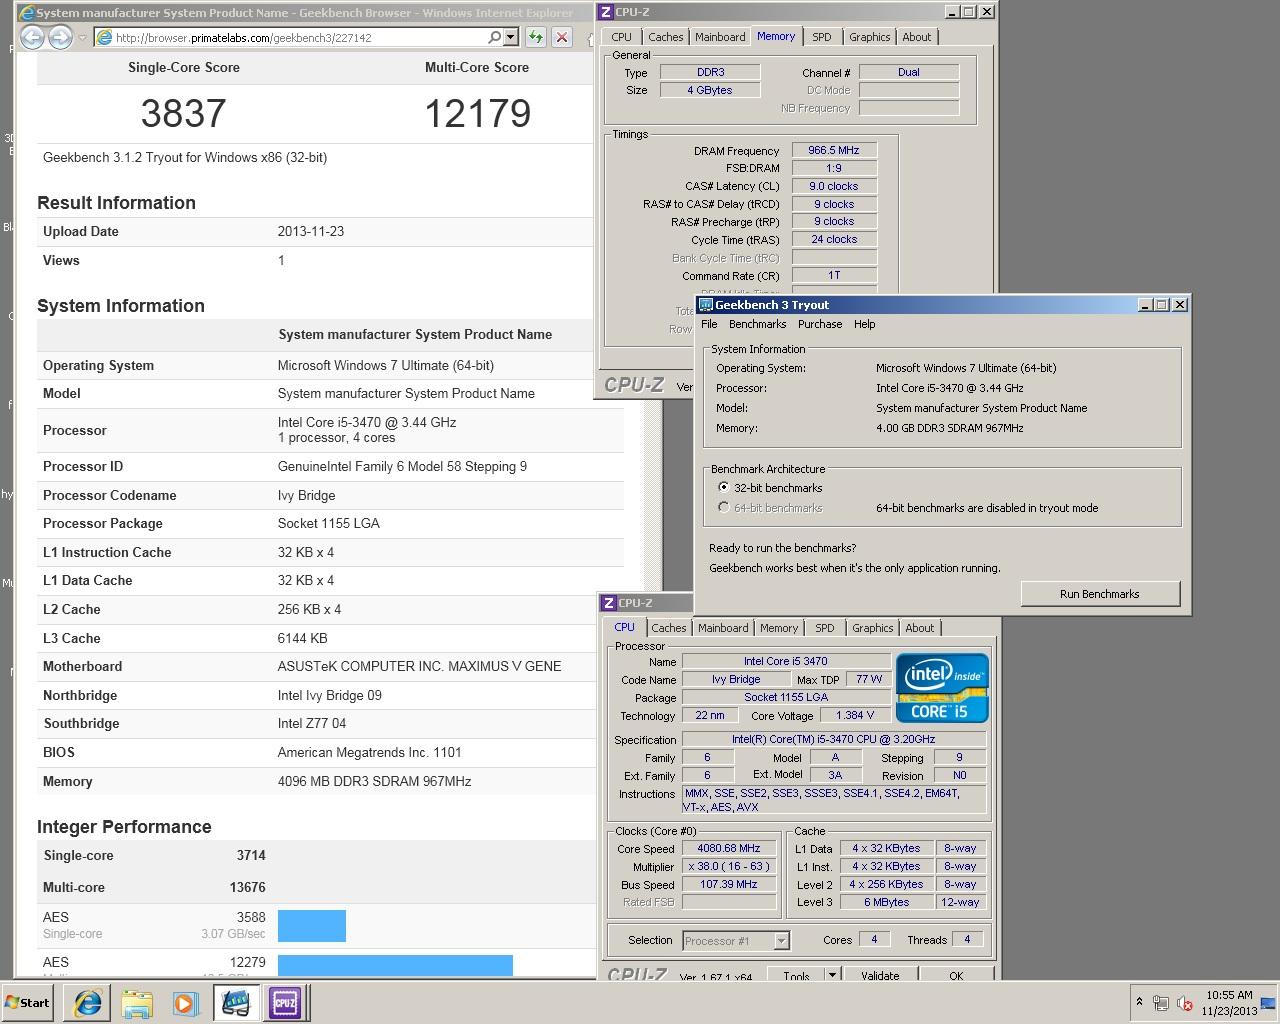The image size is (1280, 1024).
Task: Click the Internet Explorer title bar page icon
Action: [x=26, y=13]
